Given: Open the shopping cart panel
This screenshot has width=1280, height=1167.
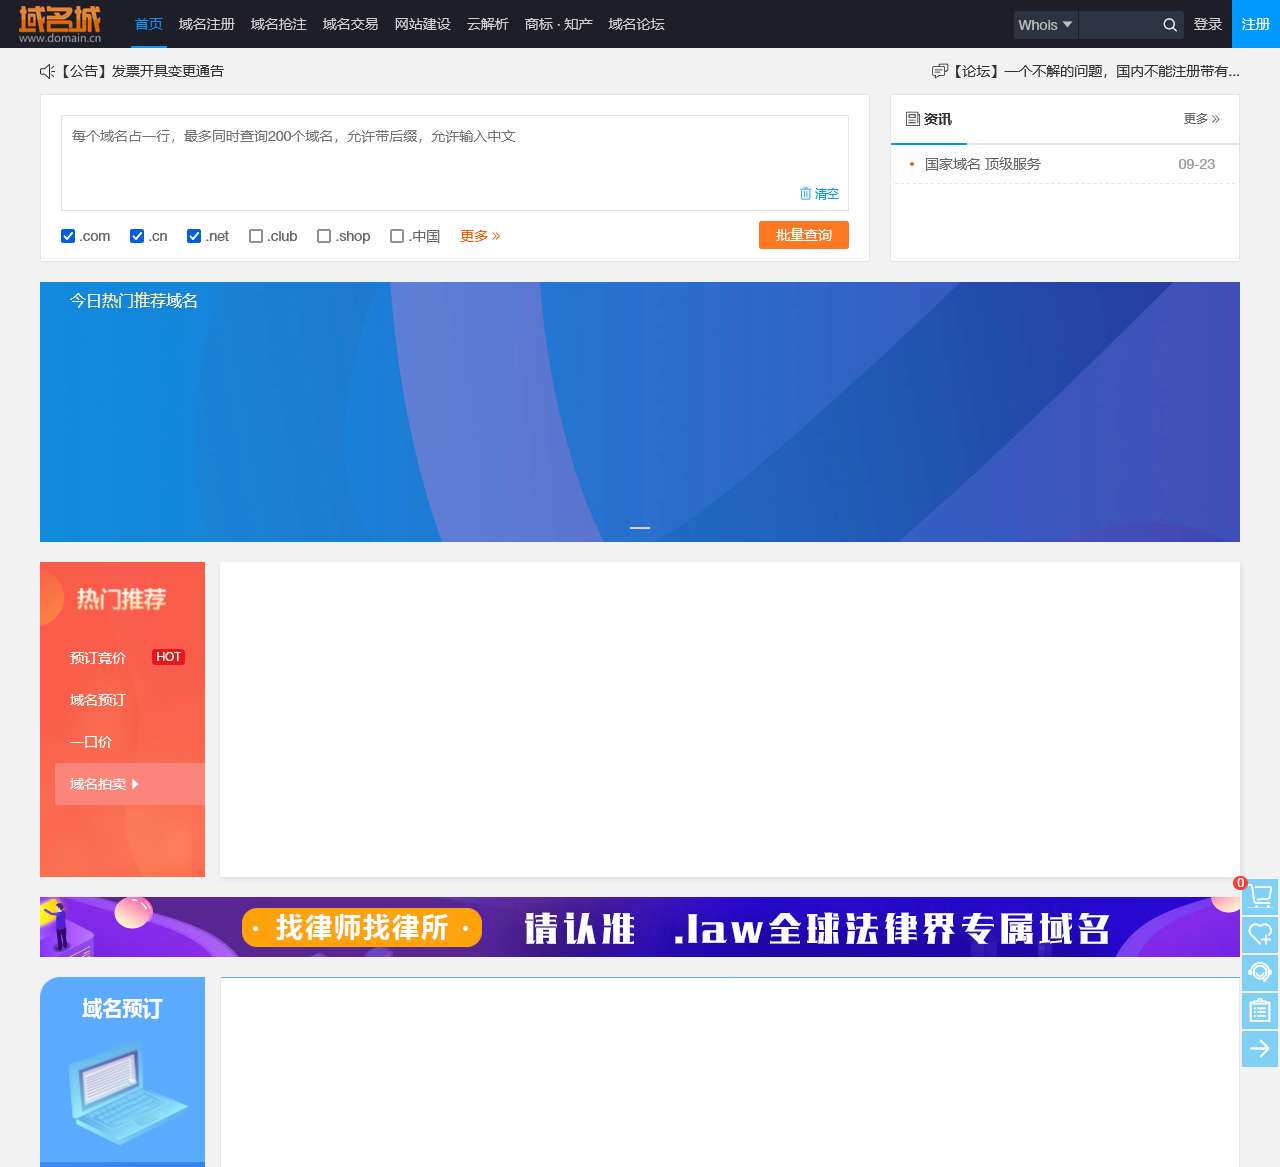Looking at the screenshot, I should pyautogui.click(x=1259, y=897).
